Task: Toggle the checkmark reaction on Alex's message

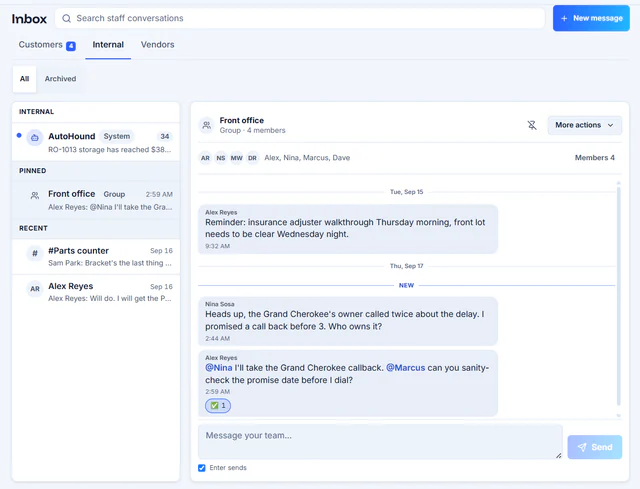Action: [218, 405]
